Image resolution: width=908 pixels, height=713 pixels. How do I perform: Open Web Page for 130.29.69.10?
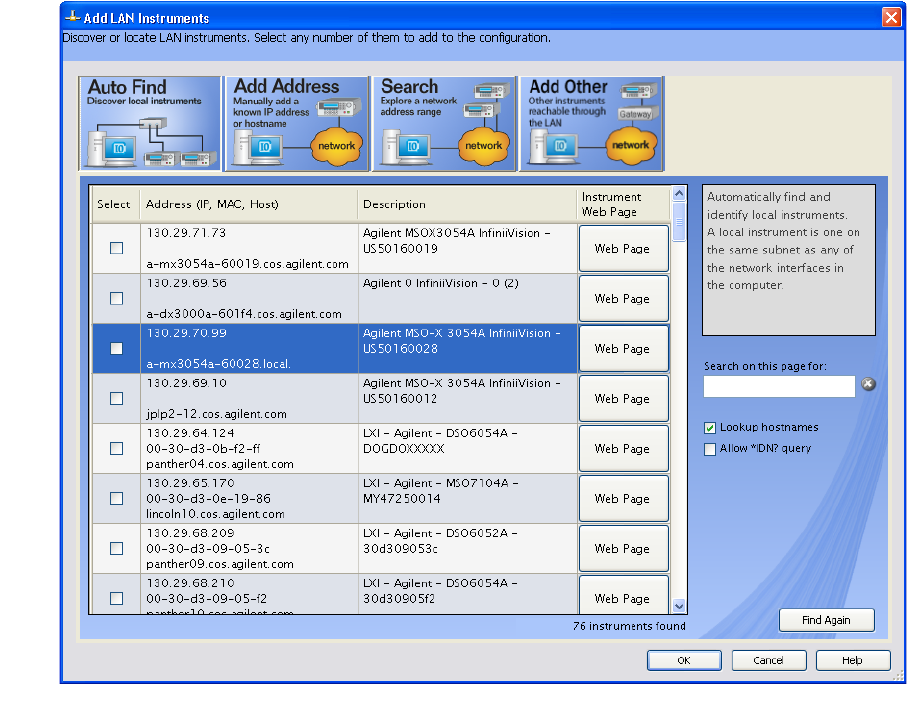tap(624, 398)
